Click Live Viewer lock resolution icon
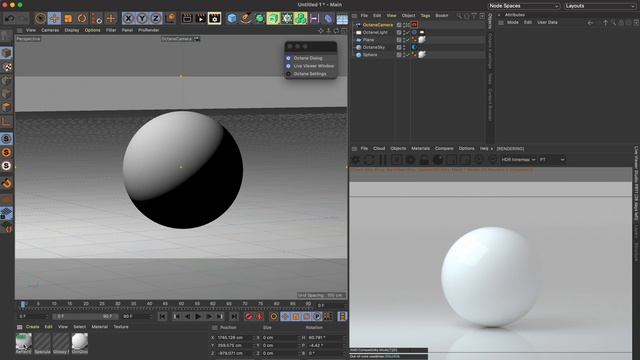640x360 pixels. (x=424, y=160)
